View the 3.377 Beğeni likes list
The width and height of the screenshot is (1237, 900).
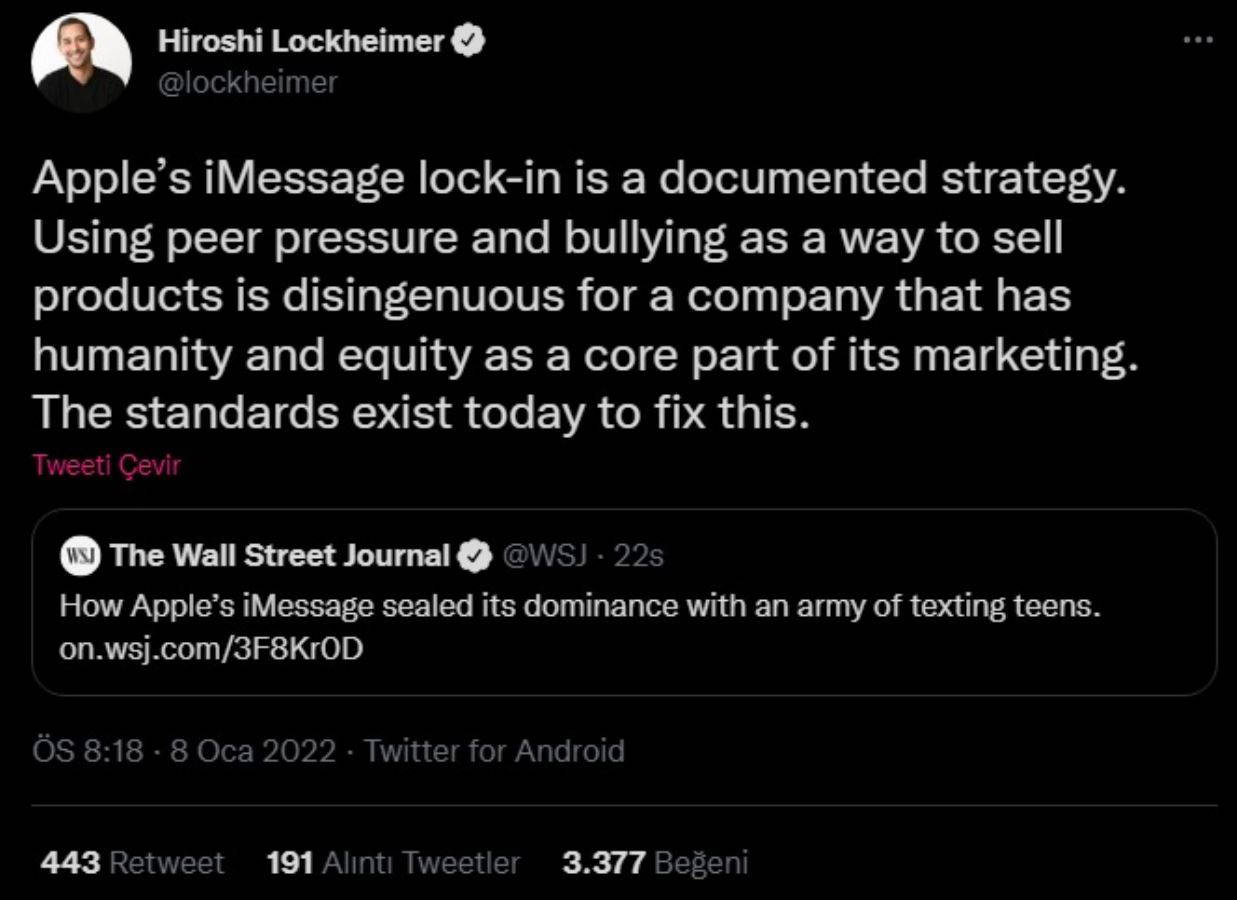(655, 862)
